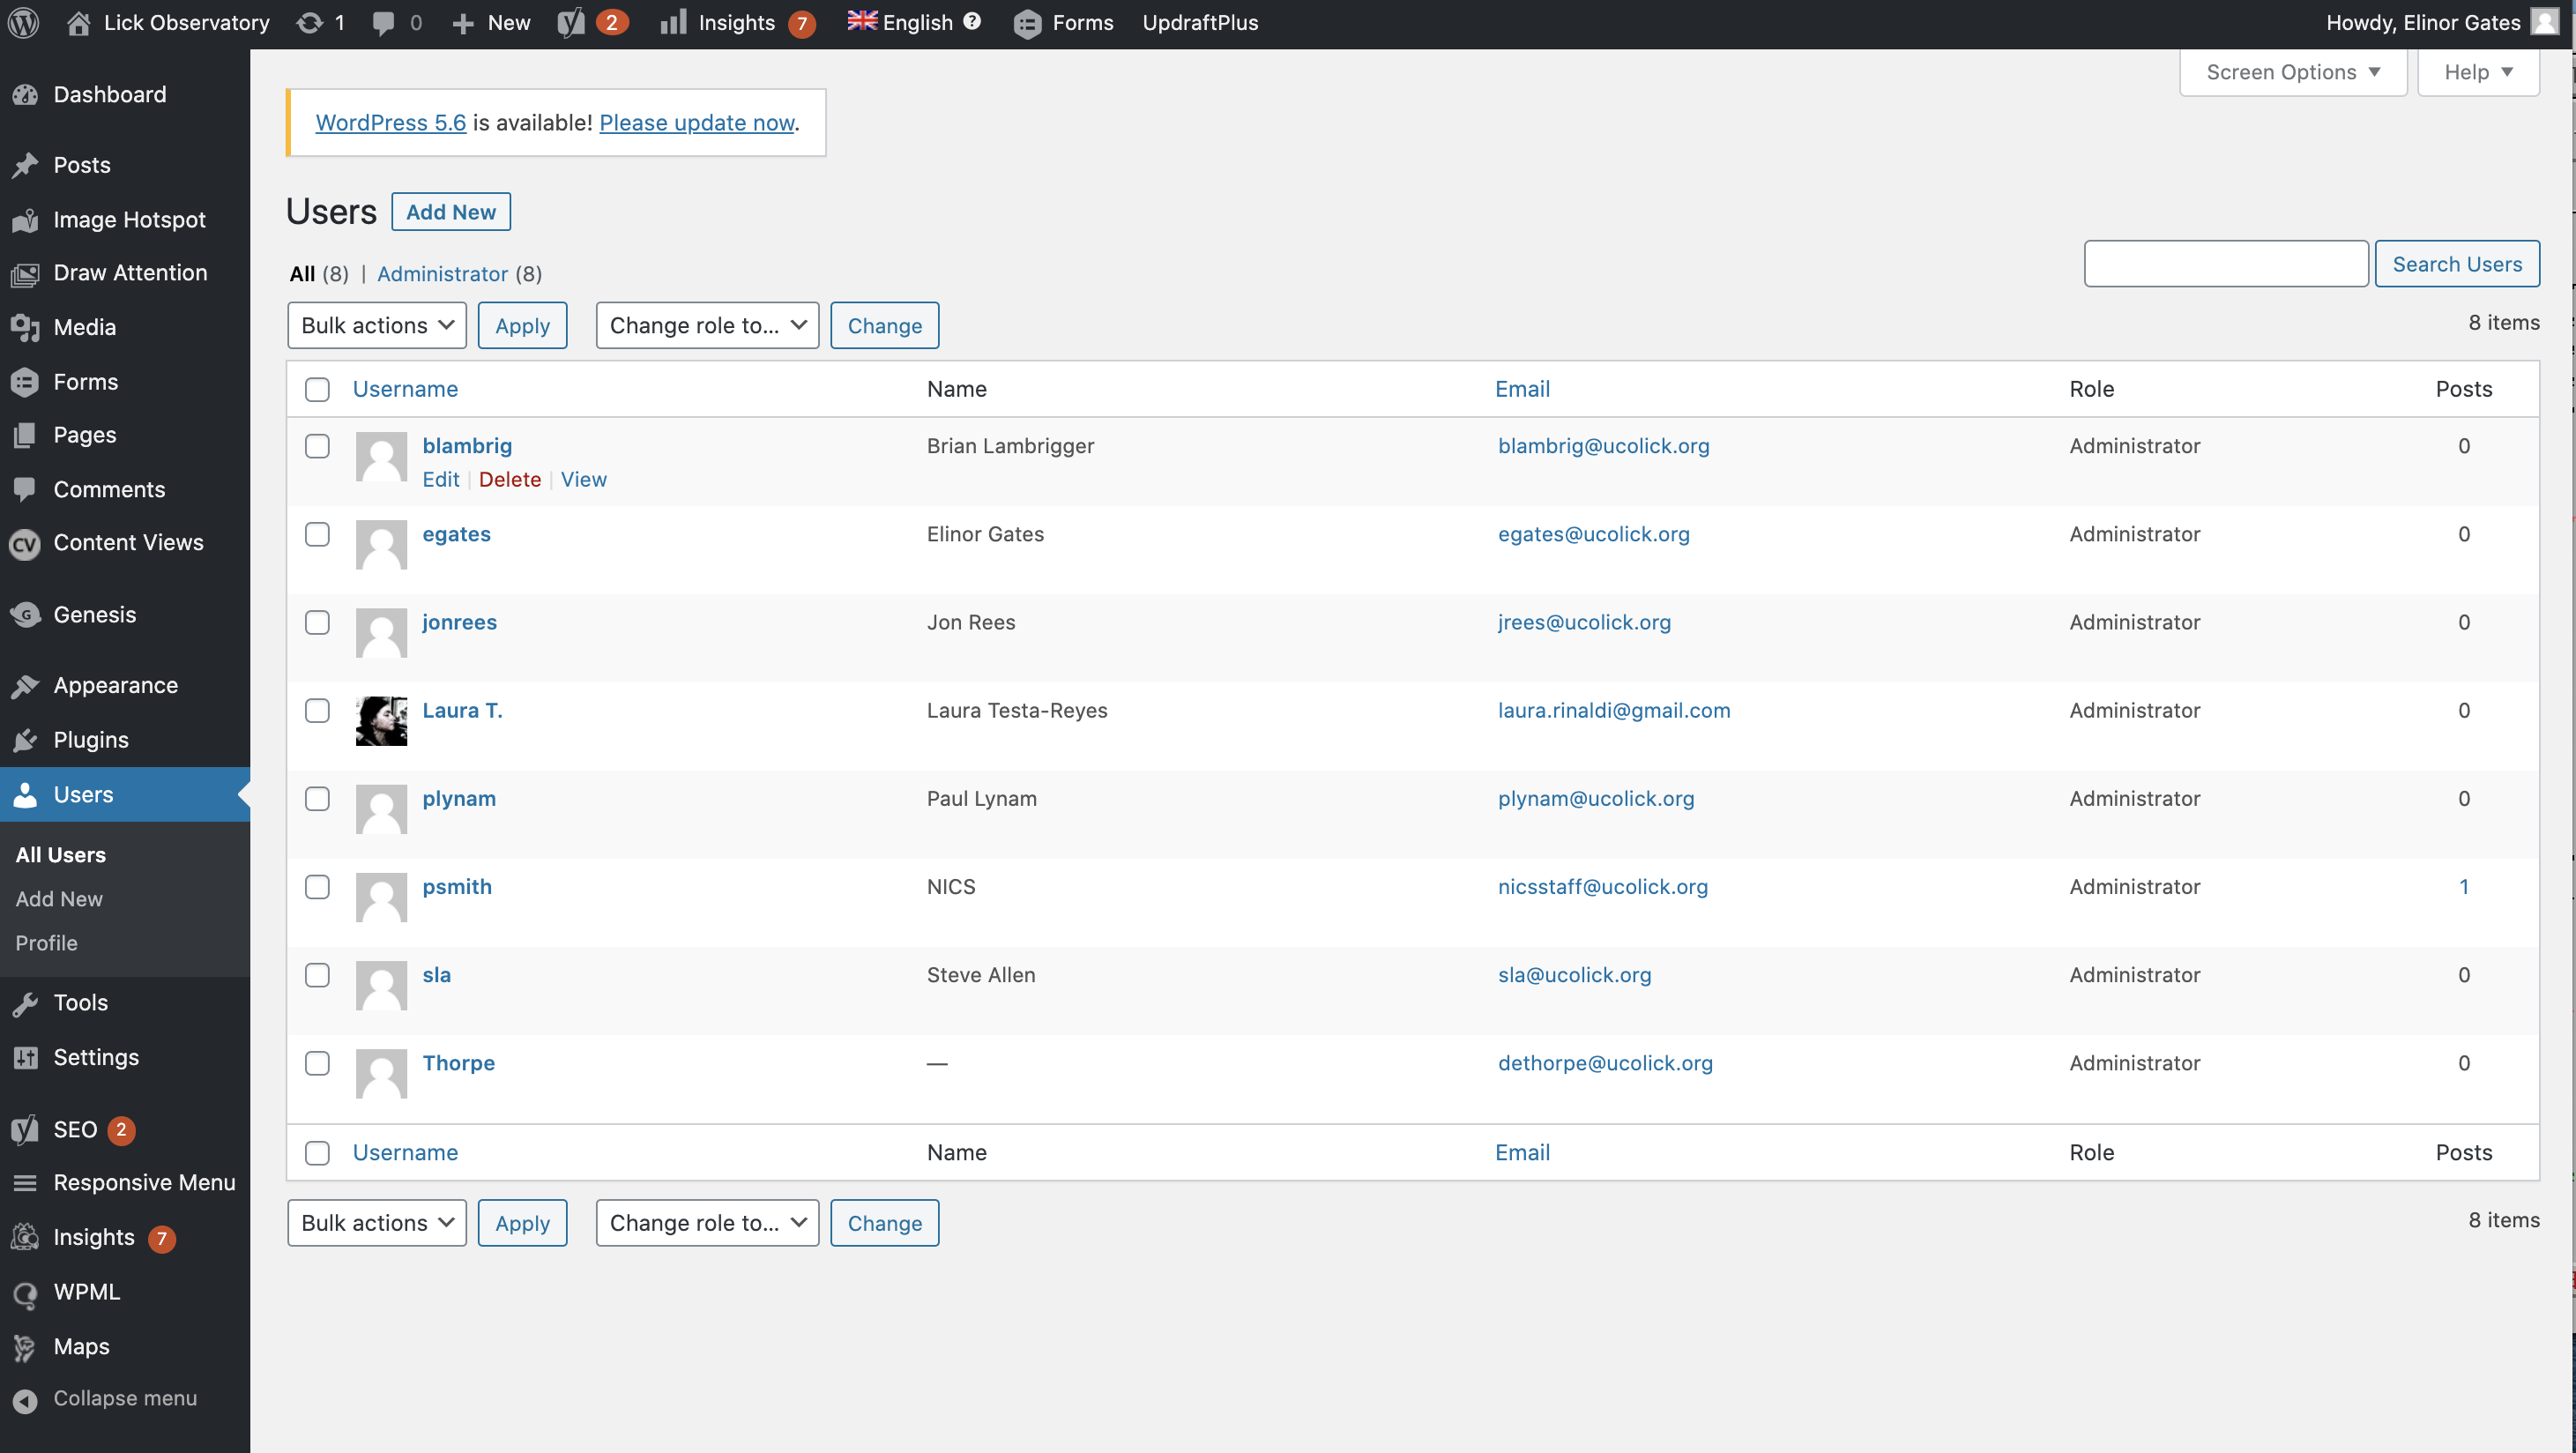Open the All Users submenu item

tap(60, 854)
